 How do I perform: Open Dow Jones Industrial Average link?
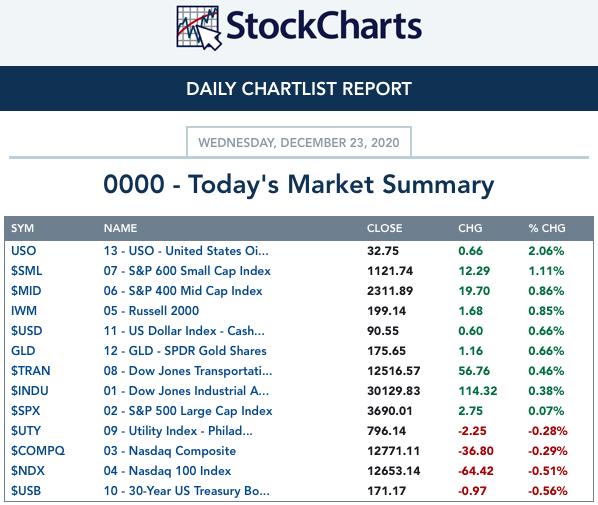(186, 391)
